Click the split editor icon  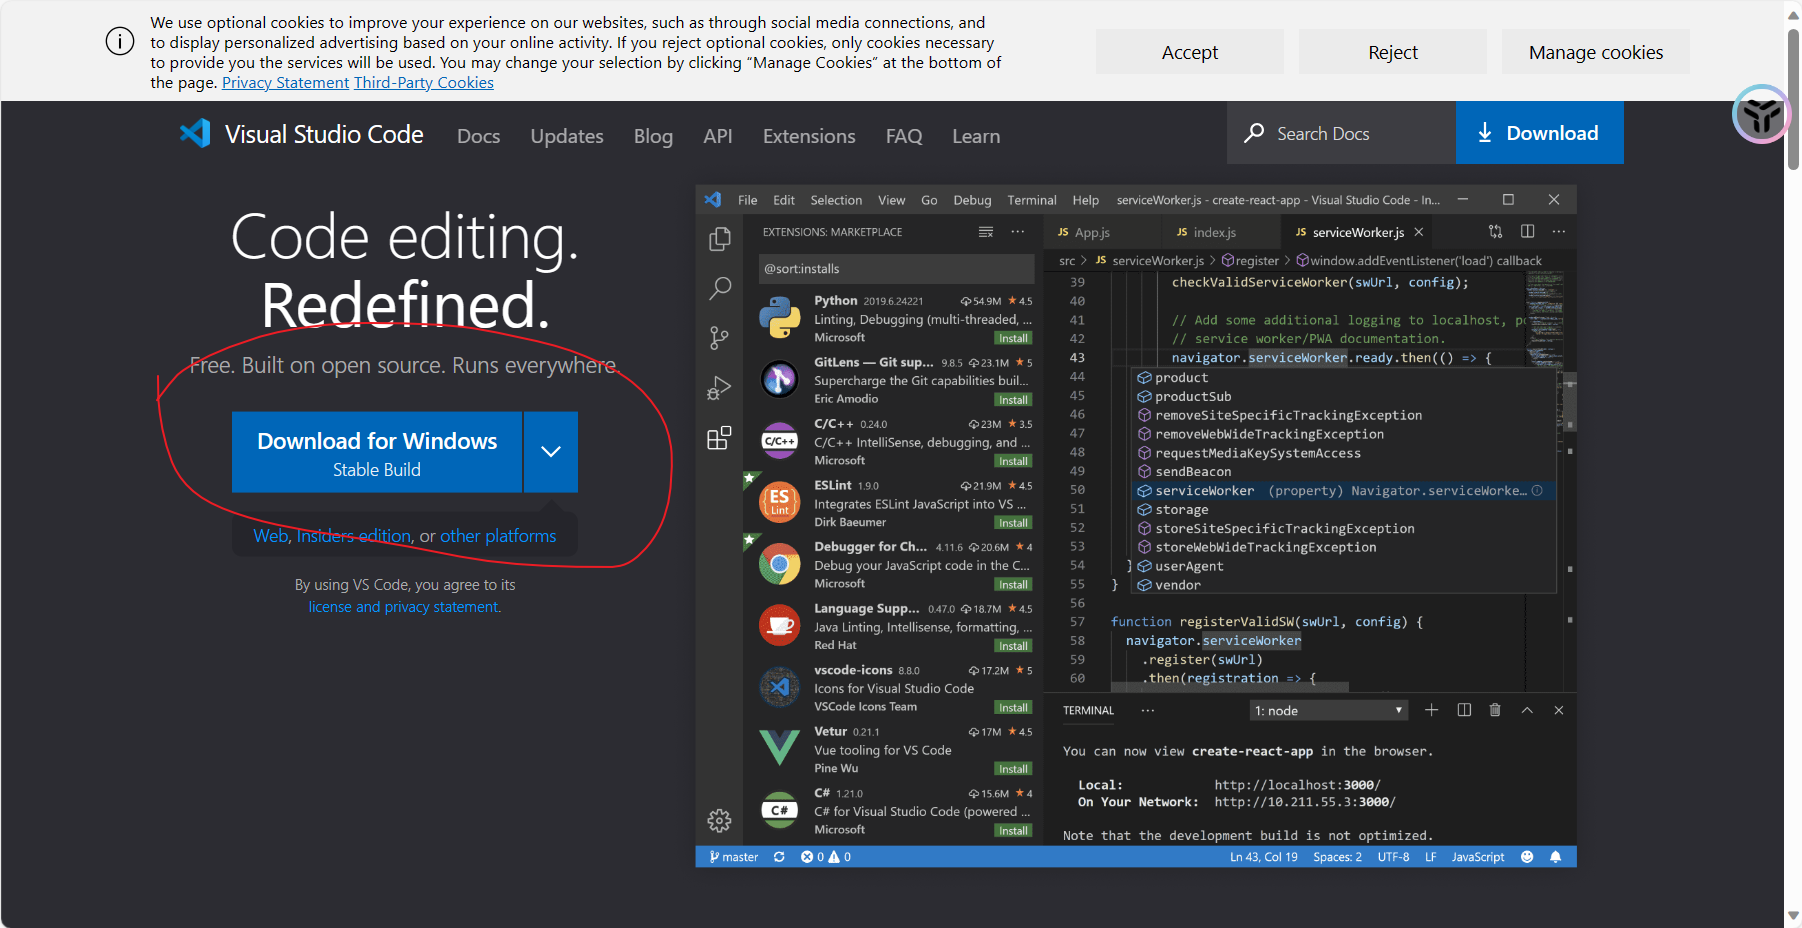(1527, 231)
